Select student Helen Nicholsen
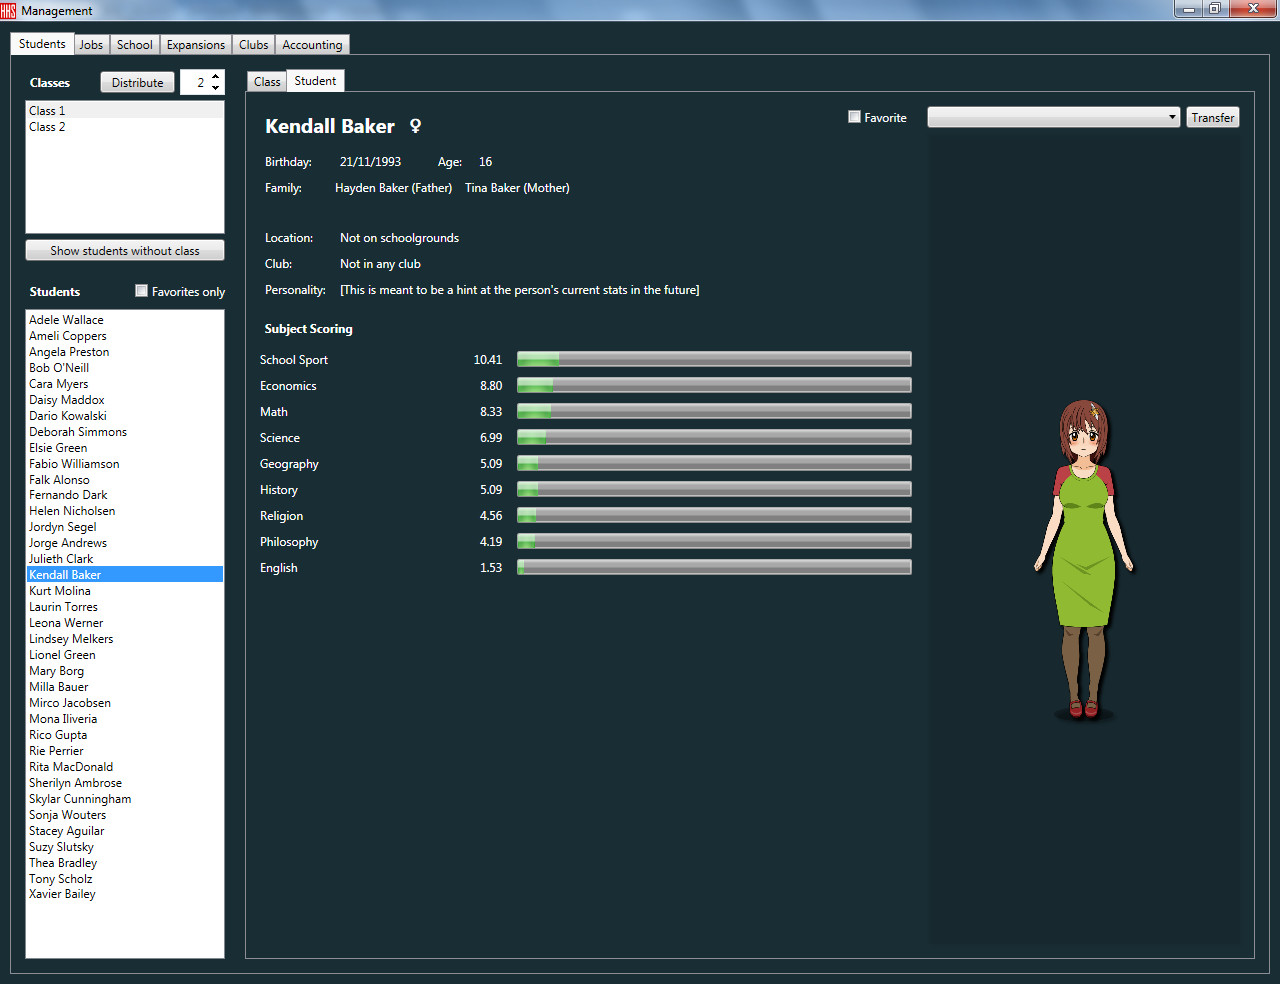Image resolution: width=1280 pixels, height=984 pixels. coord(125,510)
